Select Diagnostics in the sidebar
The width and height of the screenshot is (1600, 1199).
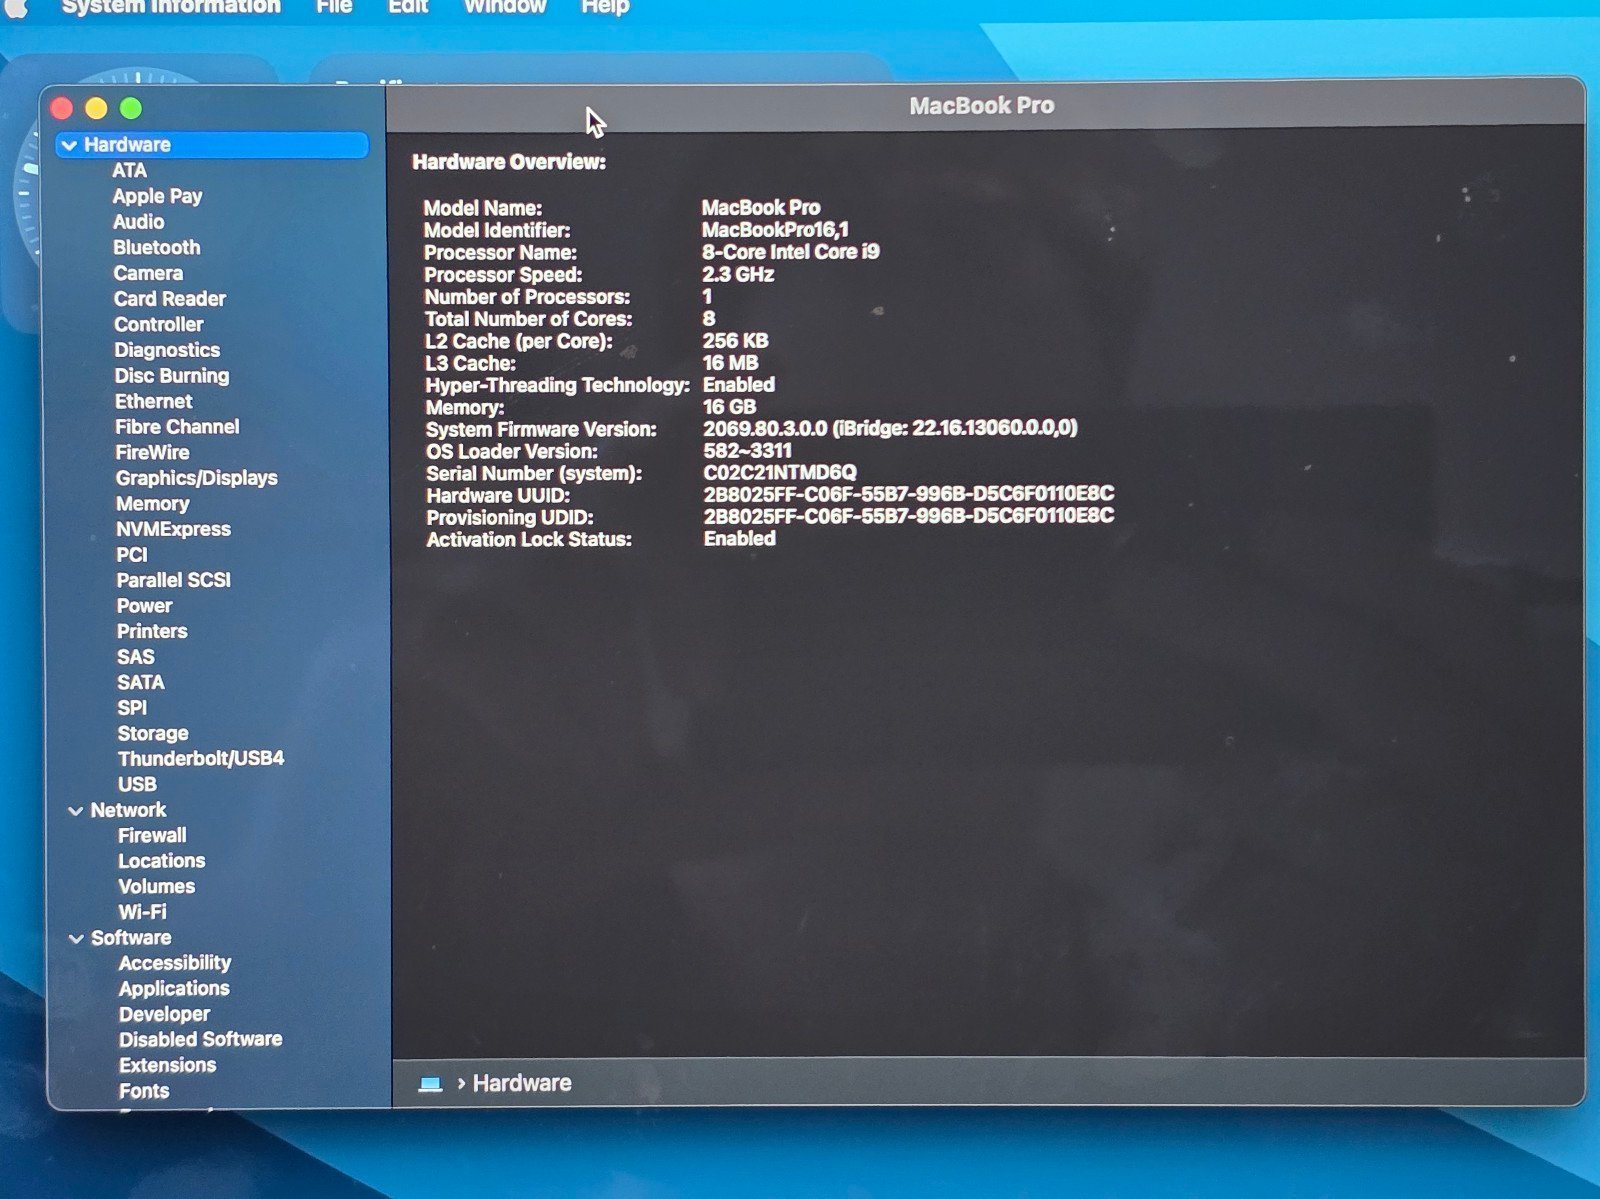tap(167, 351)
